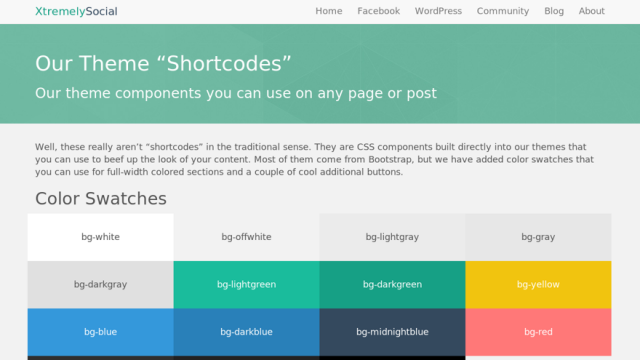640x360 pixels.
Task: Click the bg-red swatch
Action: pos(538,332)
